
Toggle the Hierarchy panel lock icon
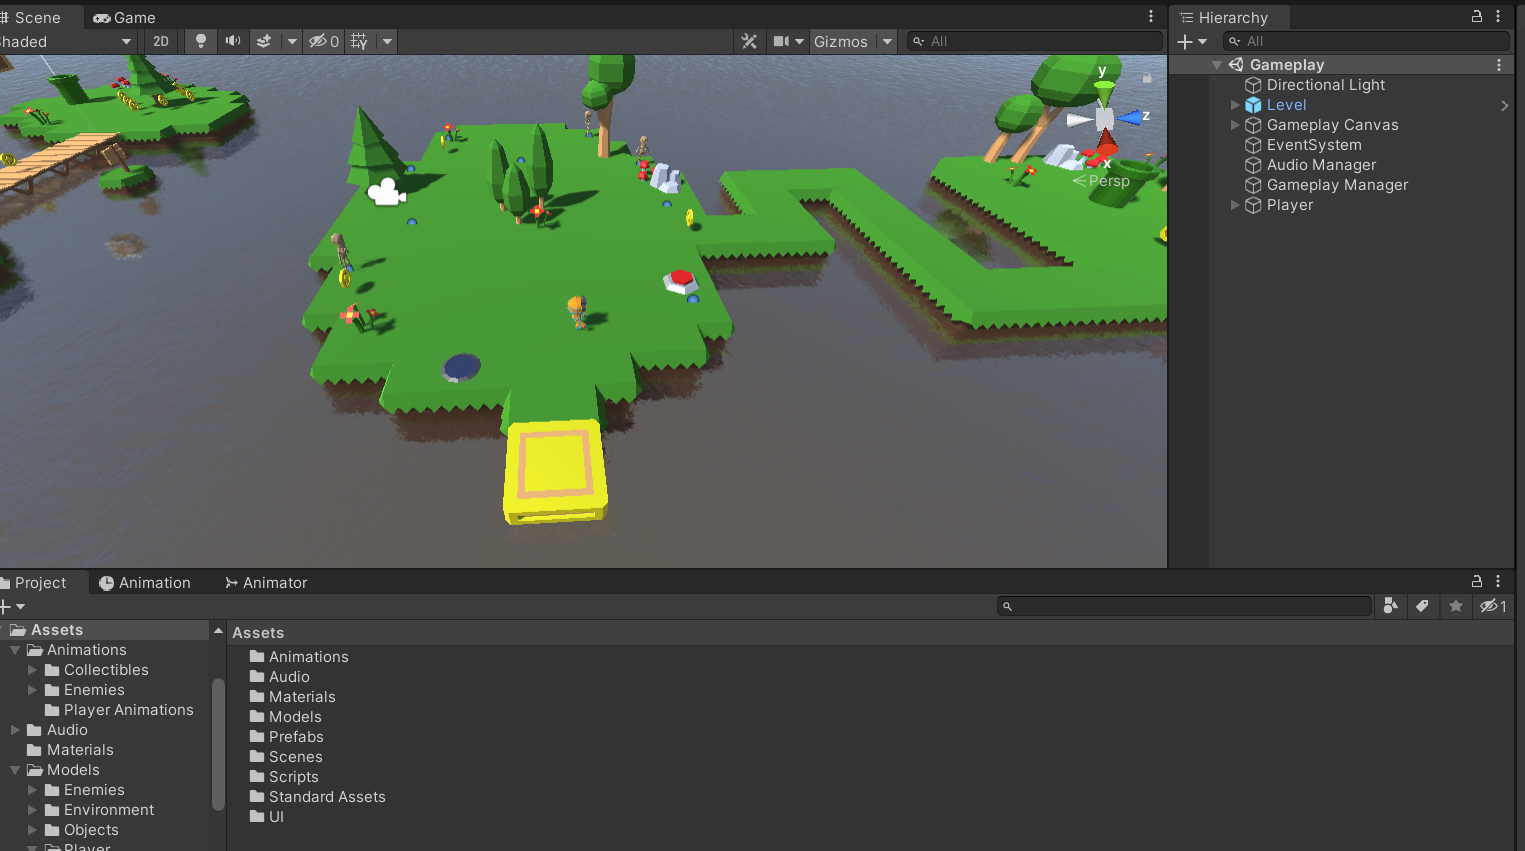1477,17
